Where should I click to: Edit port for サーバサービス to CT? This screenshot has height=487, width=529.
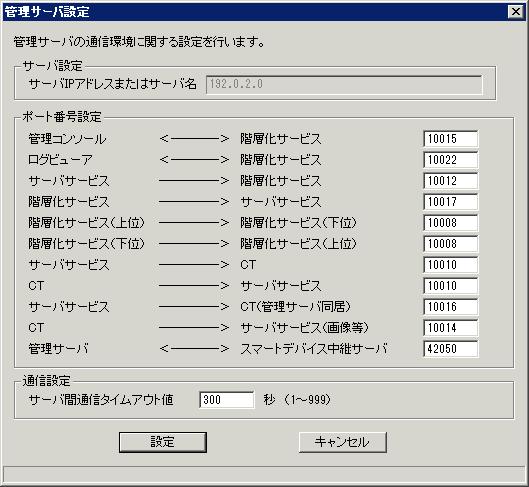tap(450, 265)
